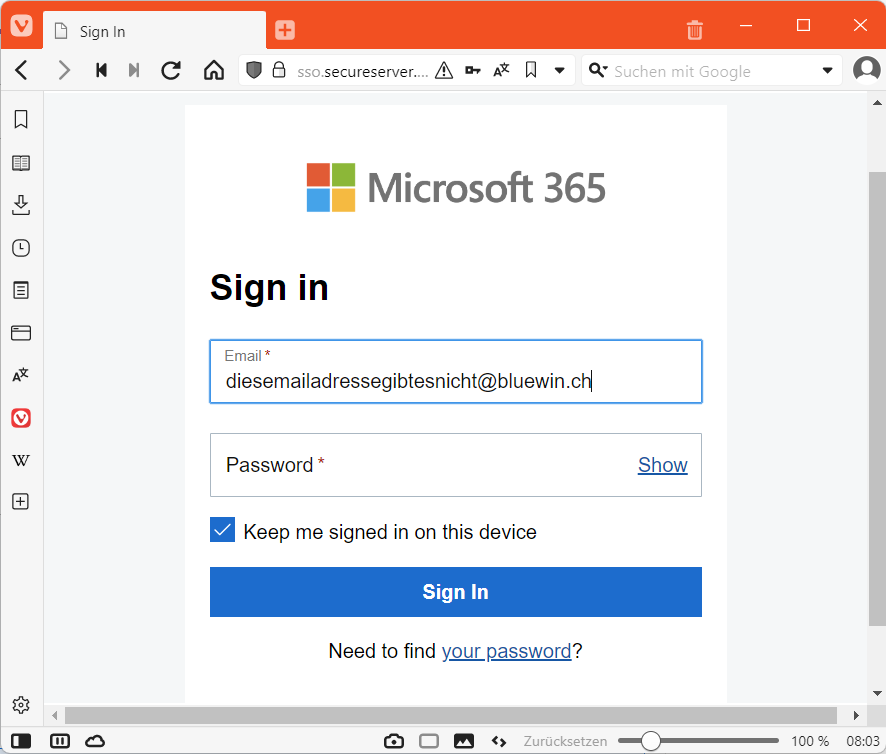886x754 pixels.
Task: Expand the address bar dropdown arrow
Action: (559, 71)
